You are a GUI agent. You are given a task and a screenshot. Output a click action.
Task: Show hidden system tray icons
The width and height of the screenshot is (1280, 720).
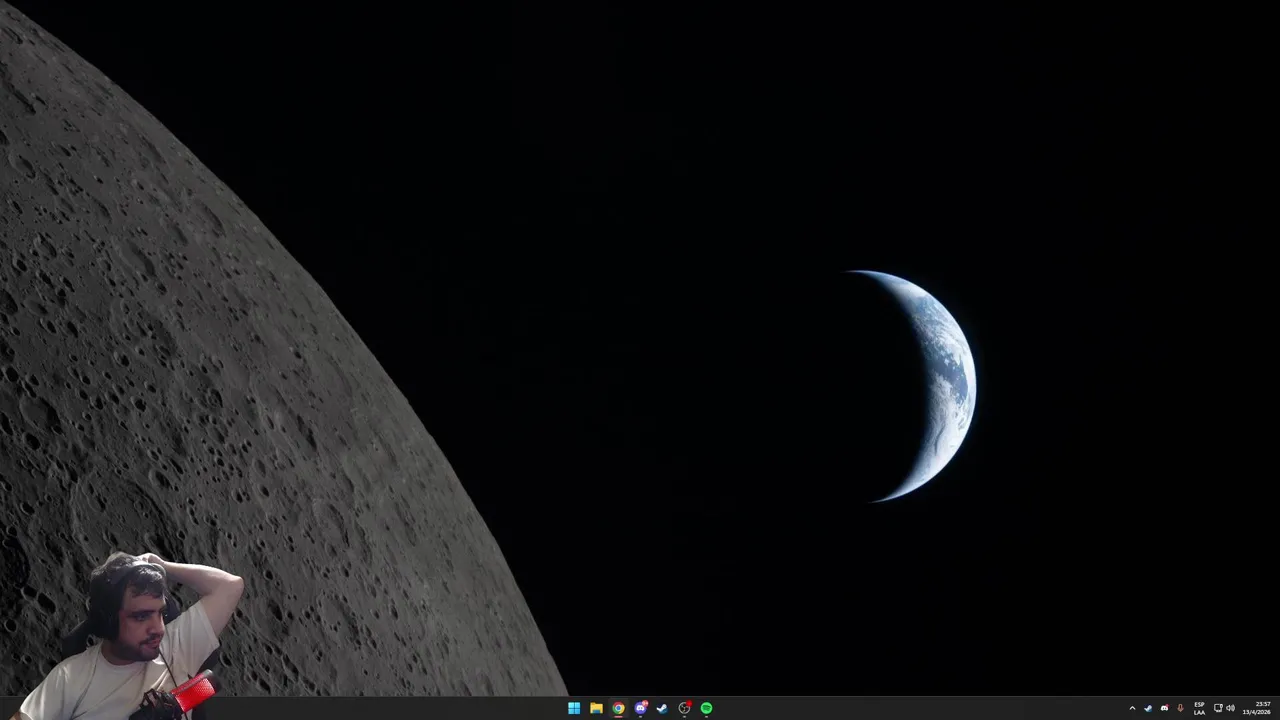[1132, 708]
